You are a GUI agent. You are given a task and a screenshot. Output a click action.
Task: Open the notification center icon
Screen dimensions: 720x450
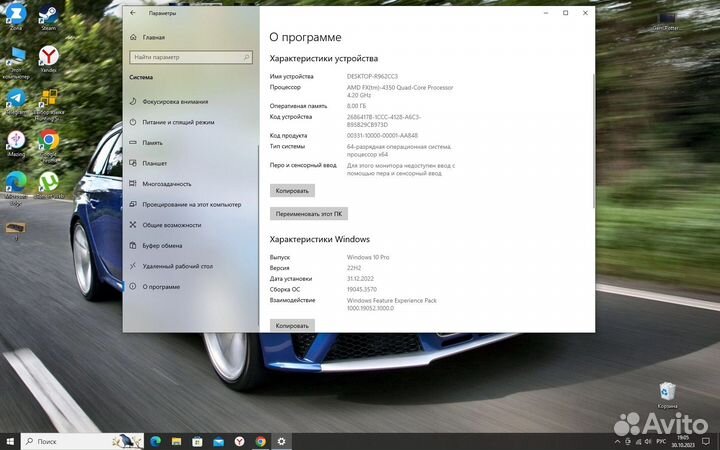point(706,441)
